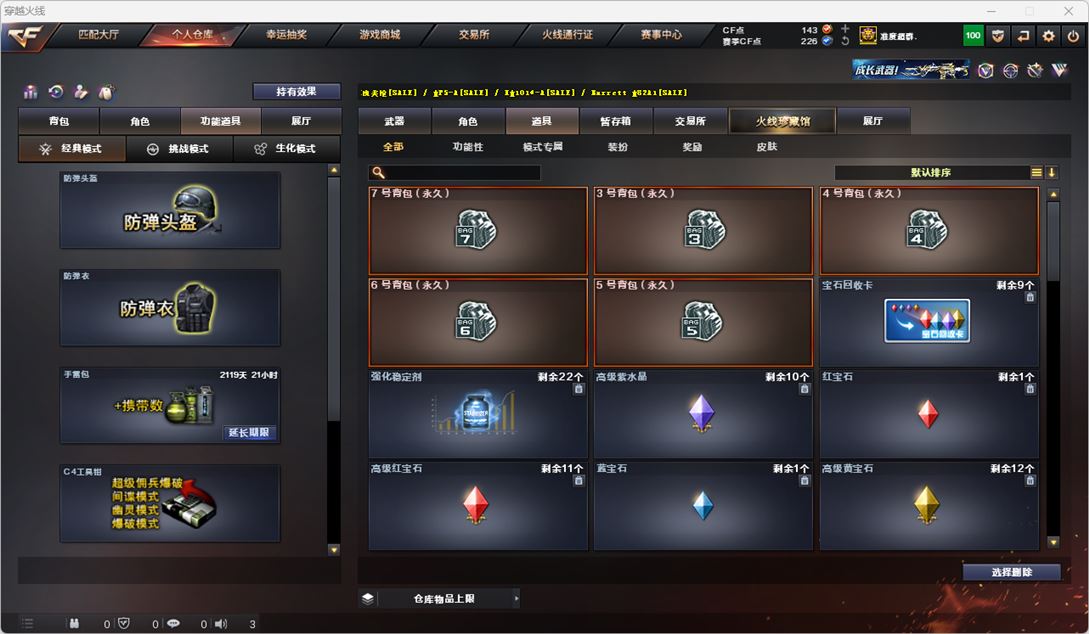Click the plus icon to add CF points
The width and height of the screenshot is (1089, 634).
click(x=845, y=28)
